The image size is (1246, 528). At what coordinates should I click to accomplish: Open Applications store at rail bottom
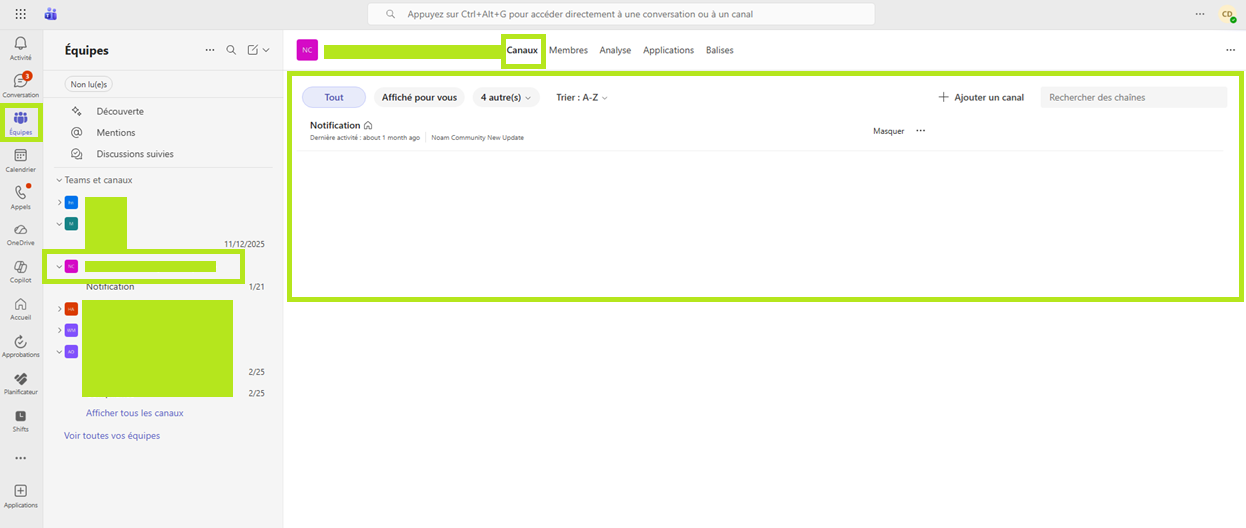point(20,495)
